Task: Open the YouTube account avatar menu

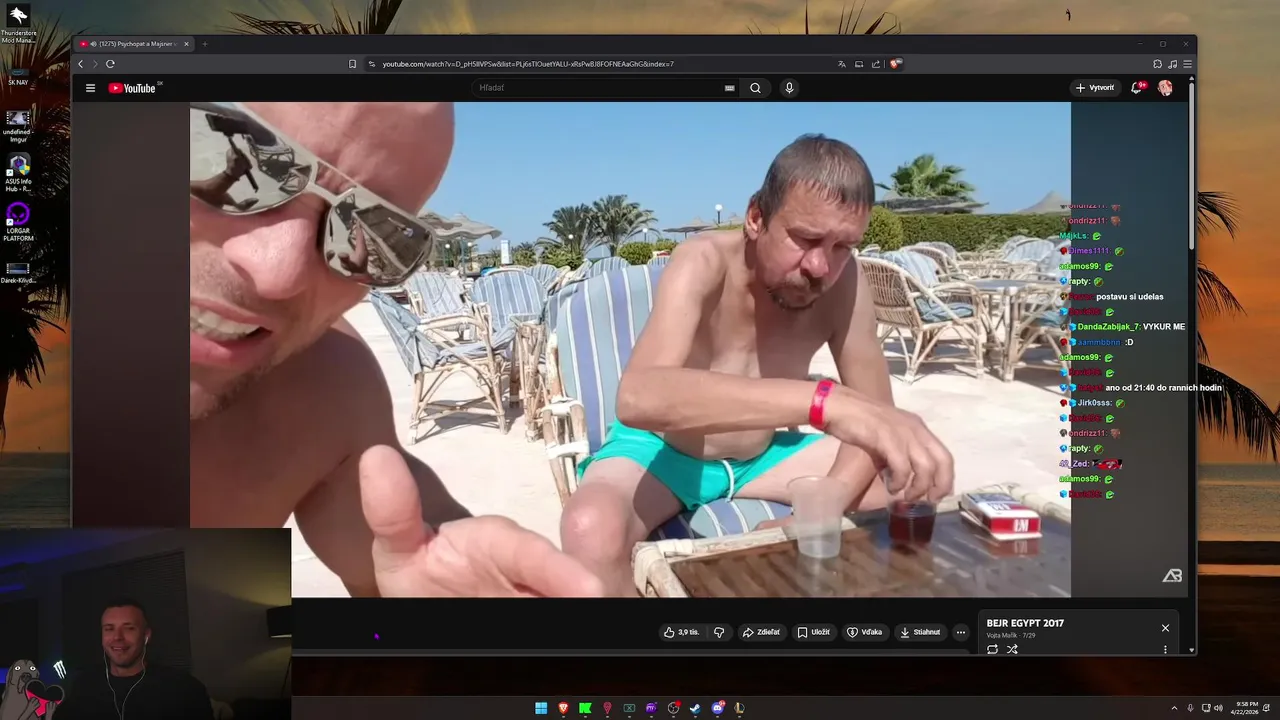Action: 1165,88
